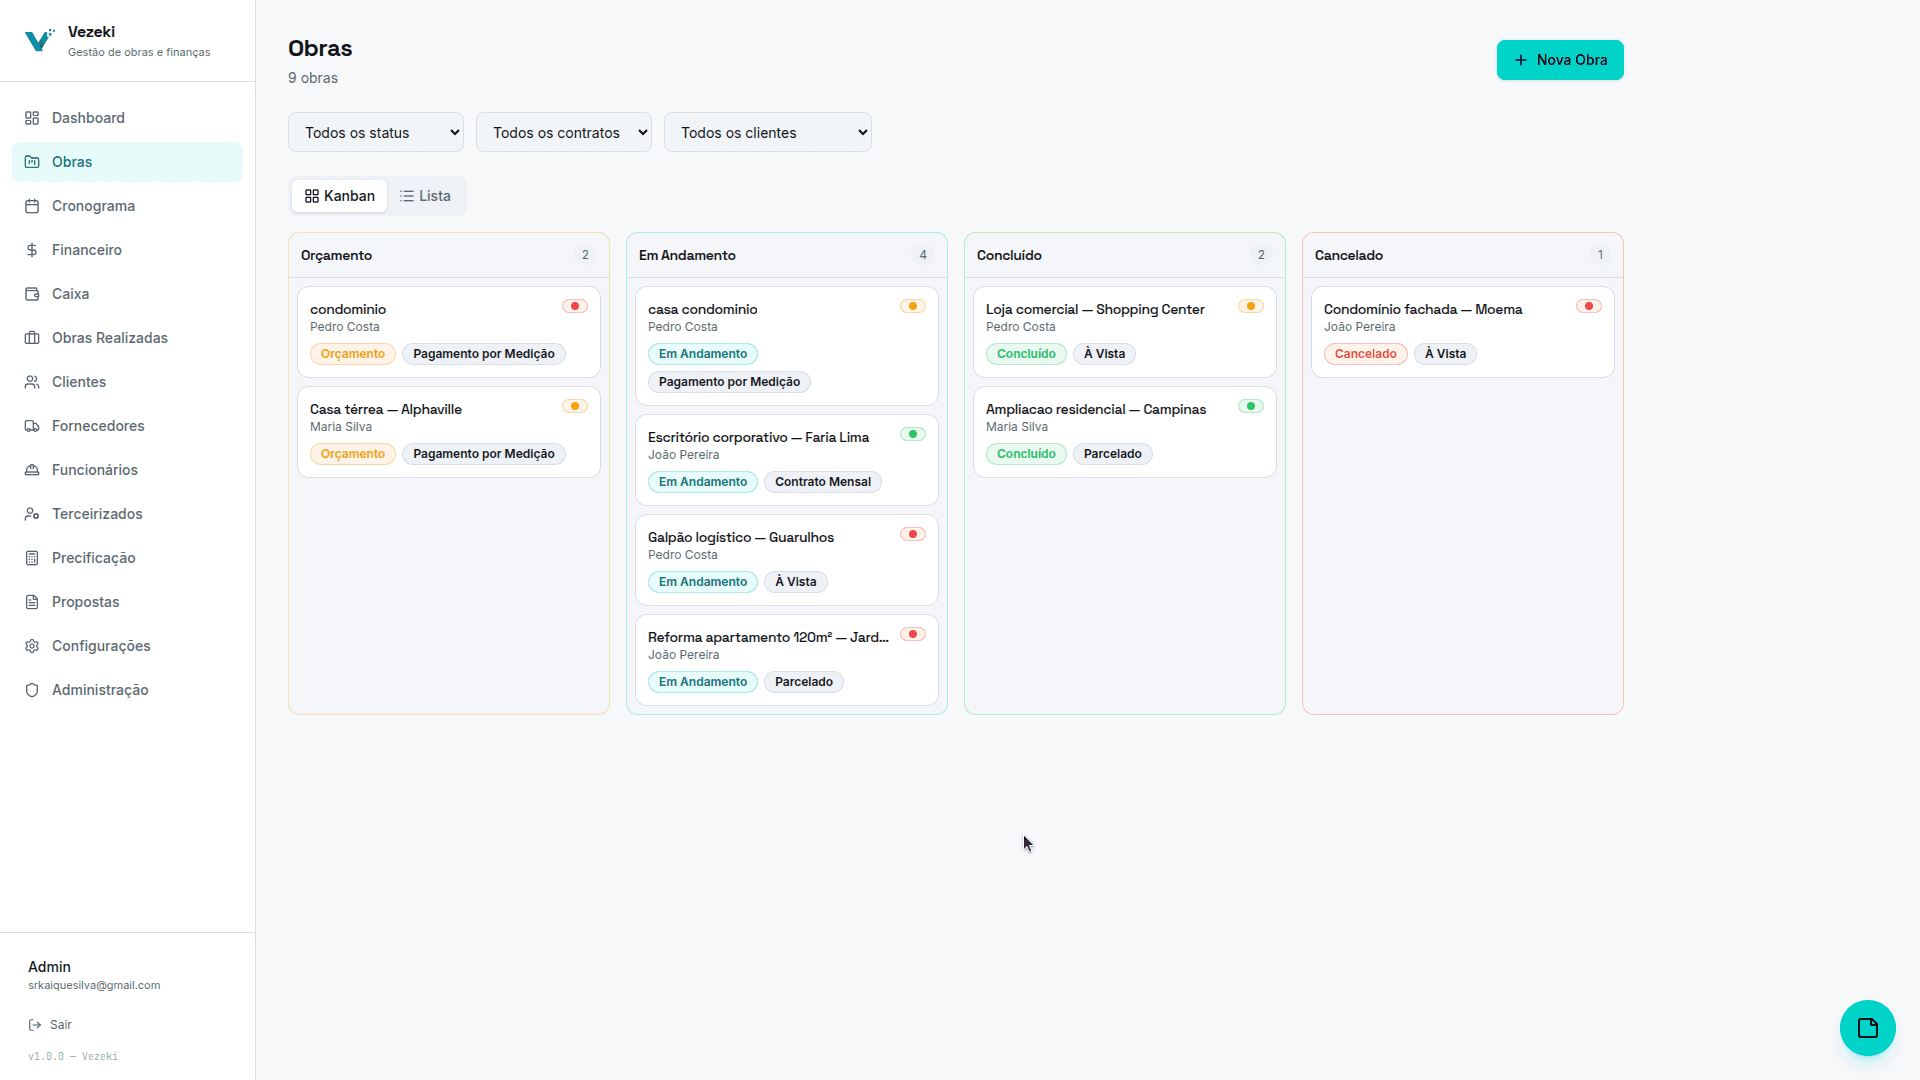The height and width of the screenshot is (1080, 1920).
Task: Switch to the Lista view tab
Action: pos(425,196)
